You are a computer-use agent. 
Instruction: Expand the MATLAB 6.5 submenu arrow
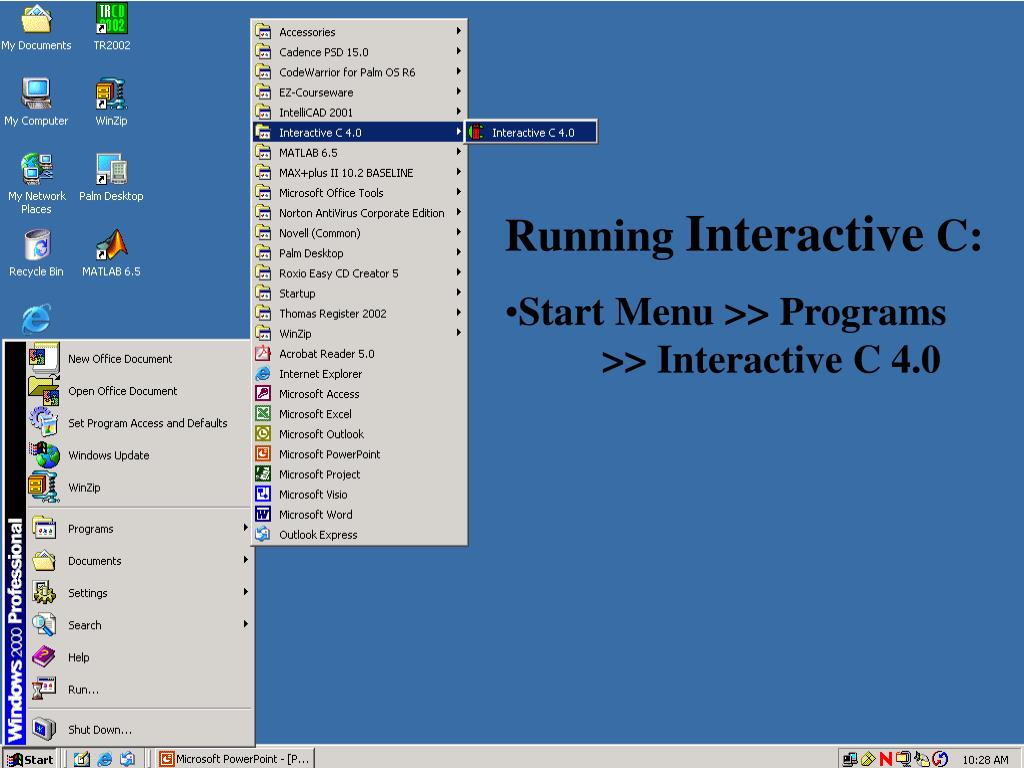pos(458,152)
